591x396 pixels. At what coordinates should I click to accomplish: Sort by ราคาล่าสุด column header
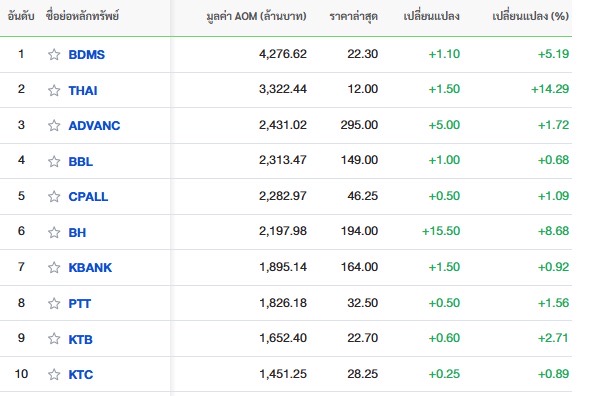point(354,16)
